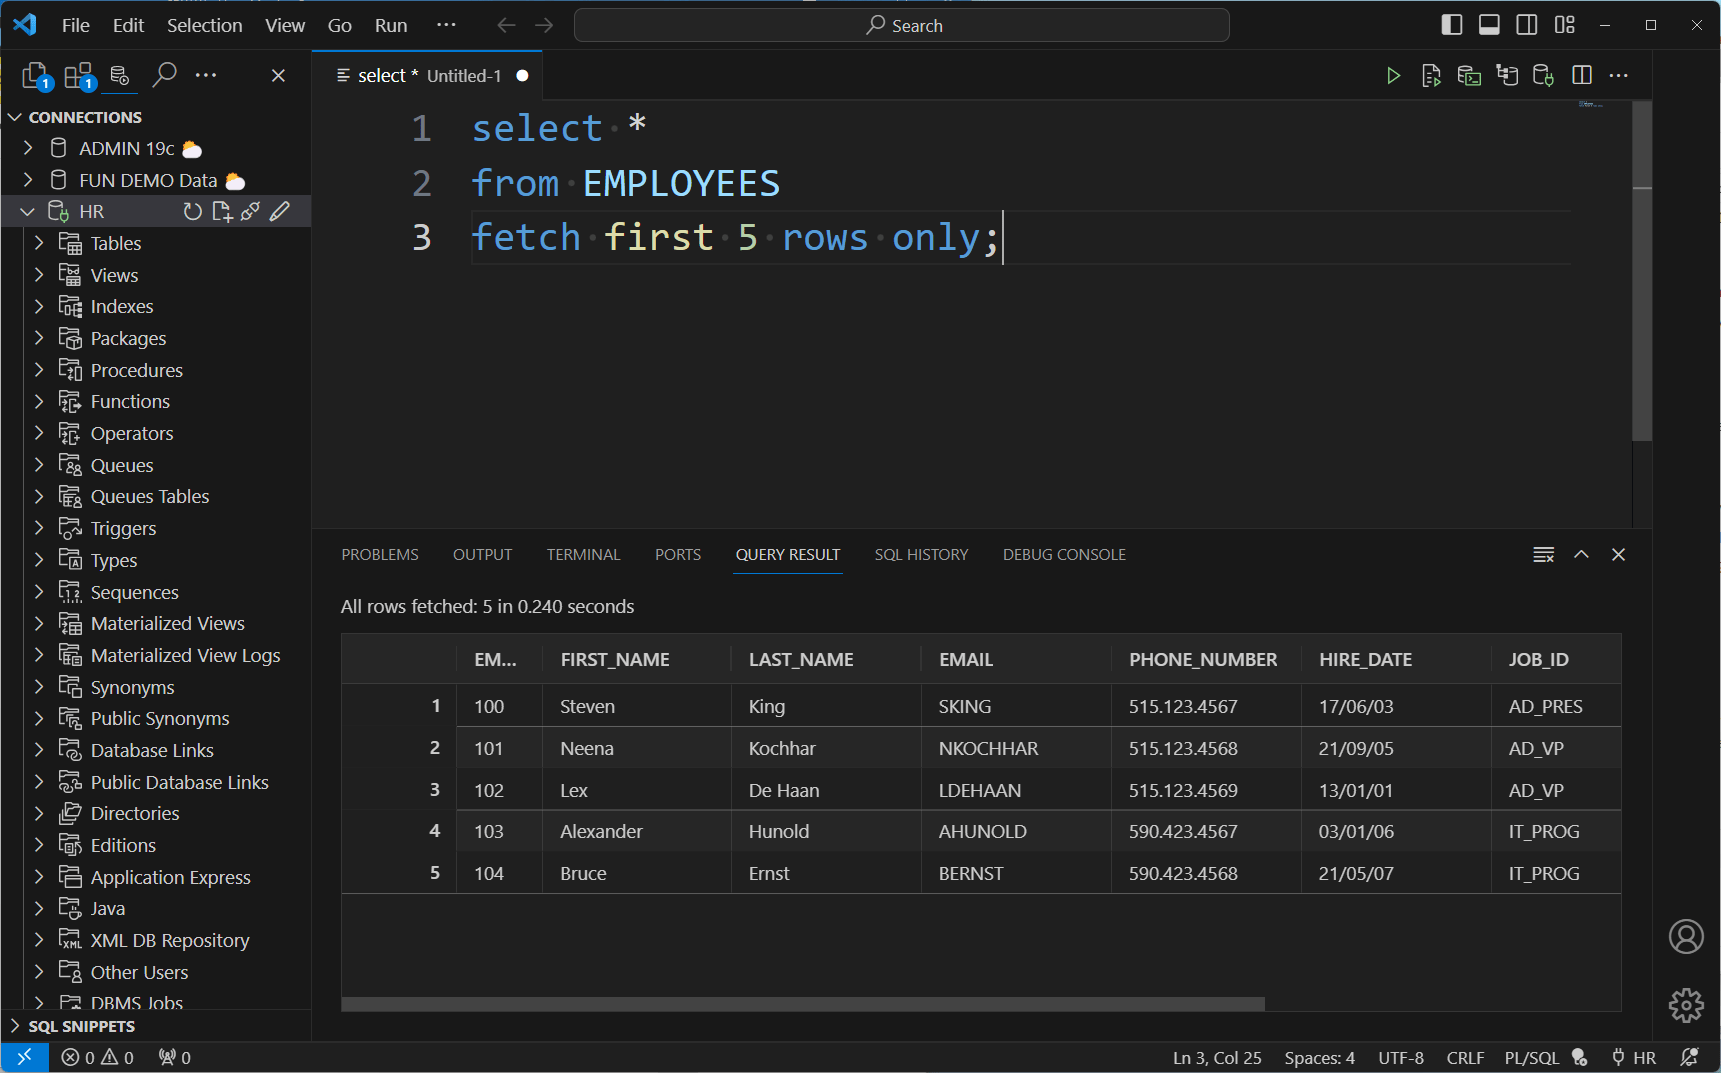Switch to the TERMINAL tab
The width and height of the screenshot is (1721, 1073).
583,555
